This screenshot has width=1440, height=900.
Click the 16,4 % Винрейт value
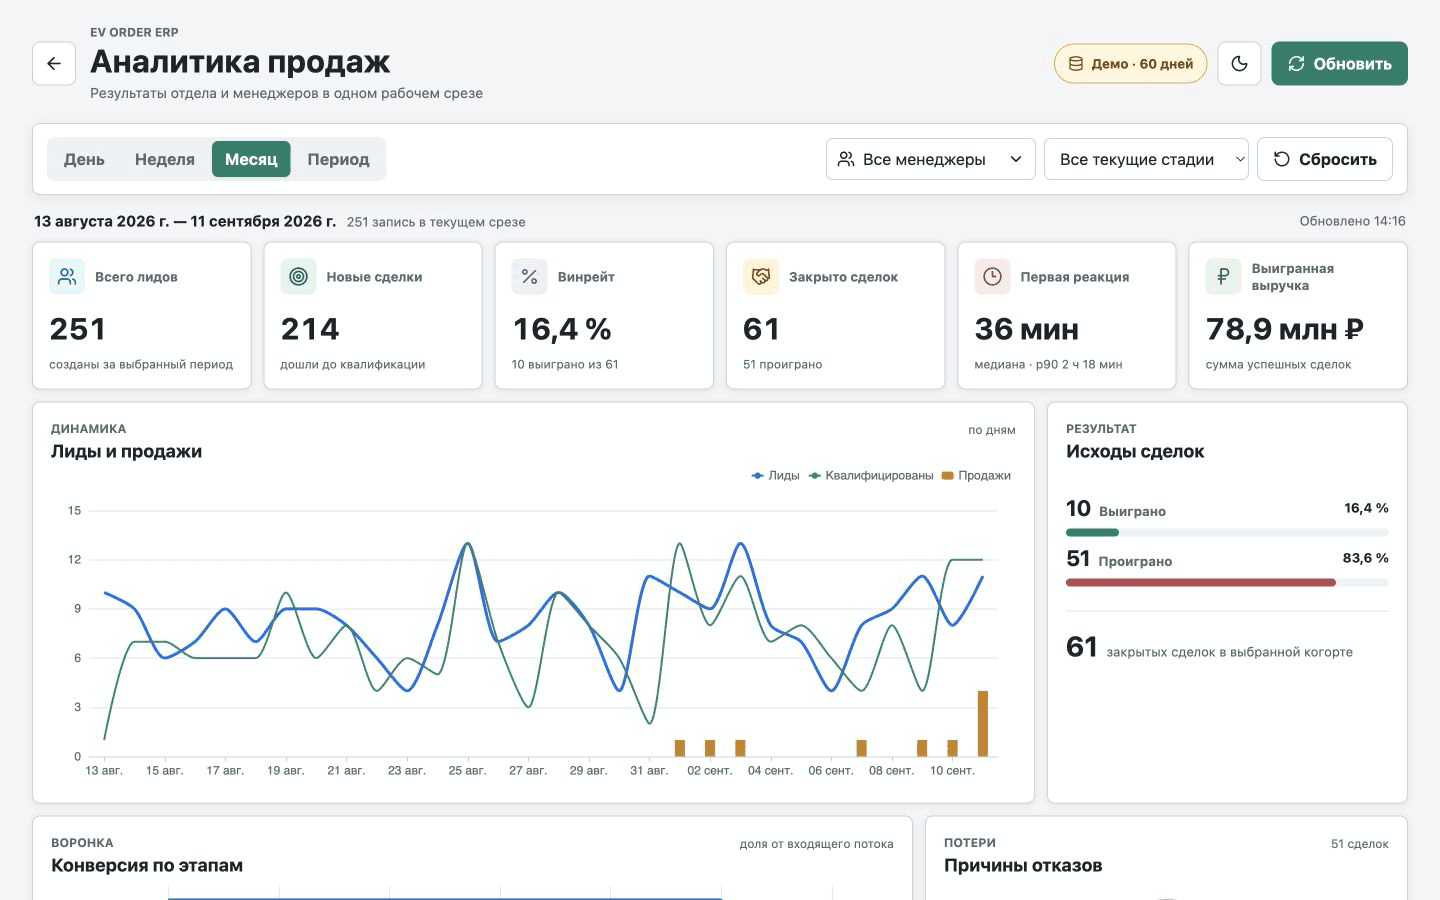(562, 329)
